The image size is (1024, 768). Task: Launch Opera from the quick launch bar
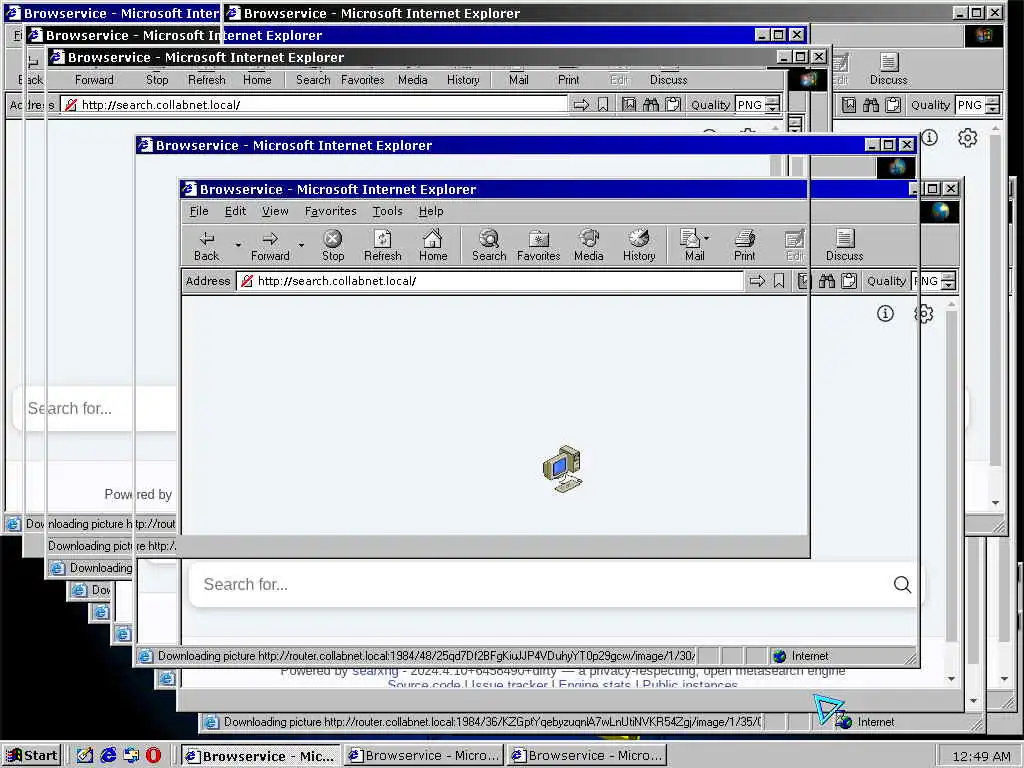click(153, 755)
